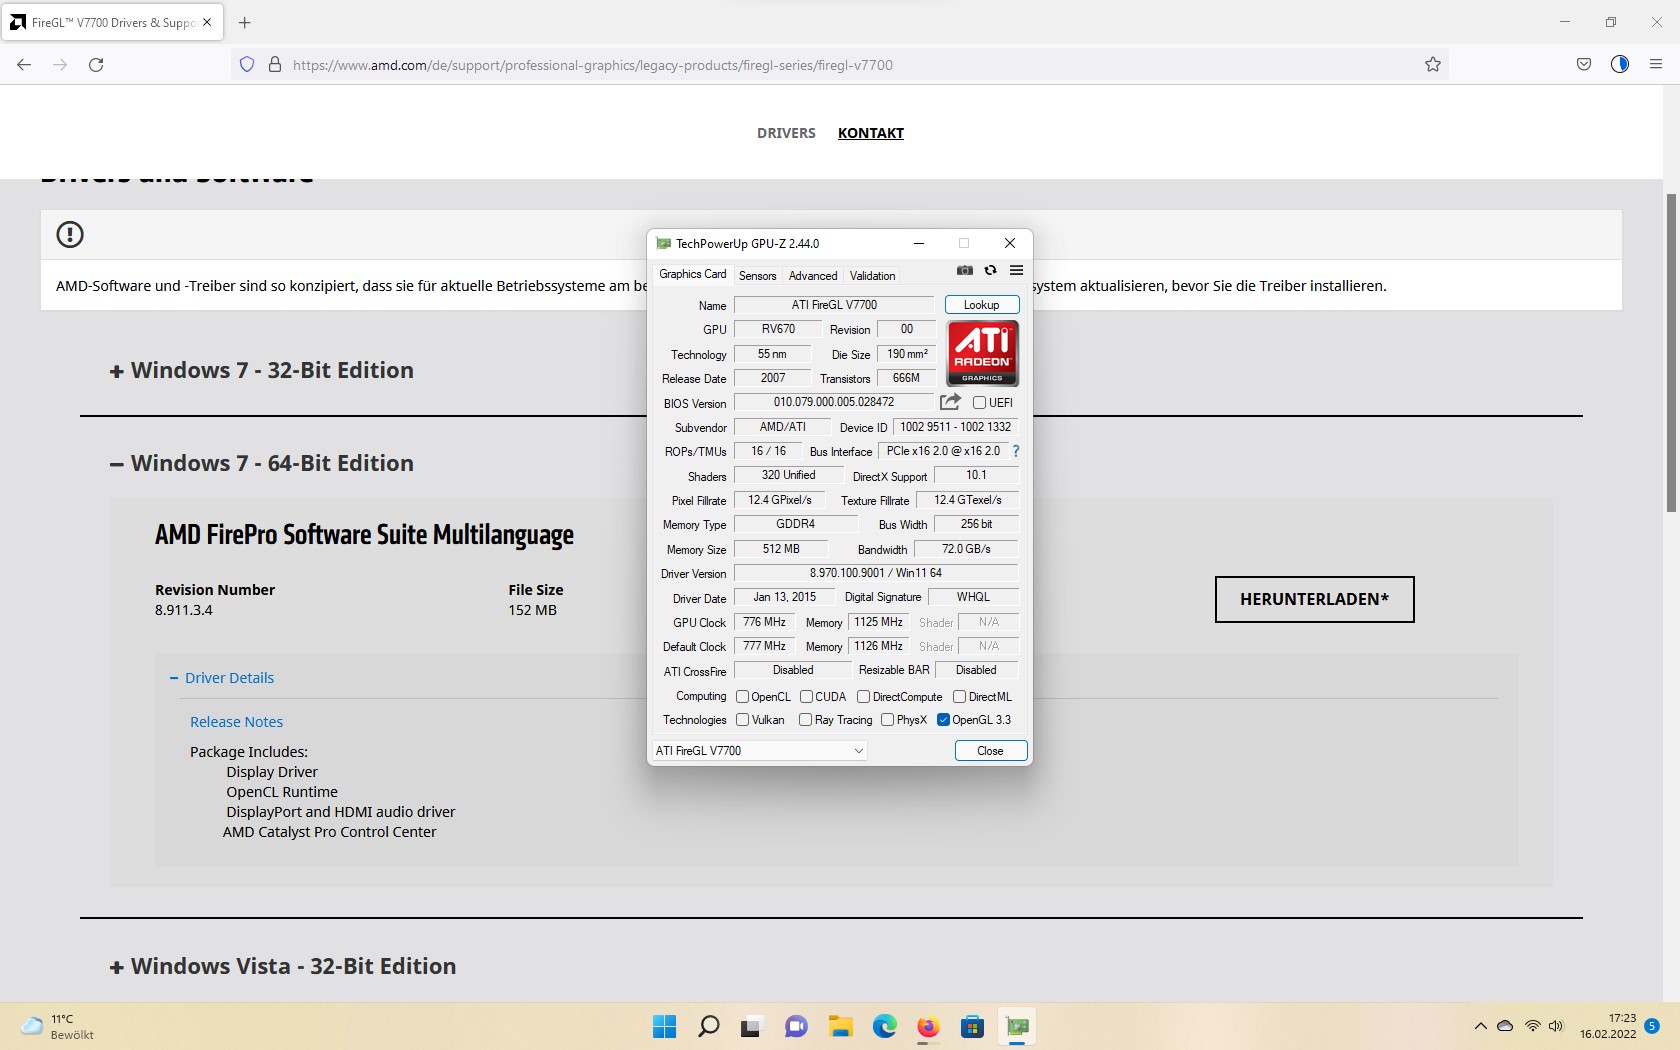Open the GPU-Z hamburger menu
This screenshot has height=1050, width=1680.
(x=1016, y=271)
